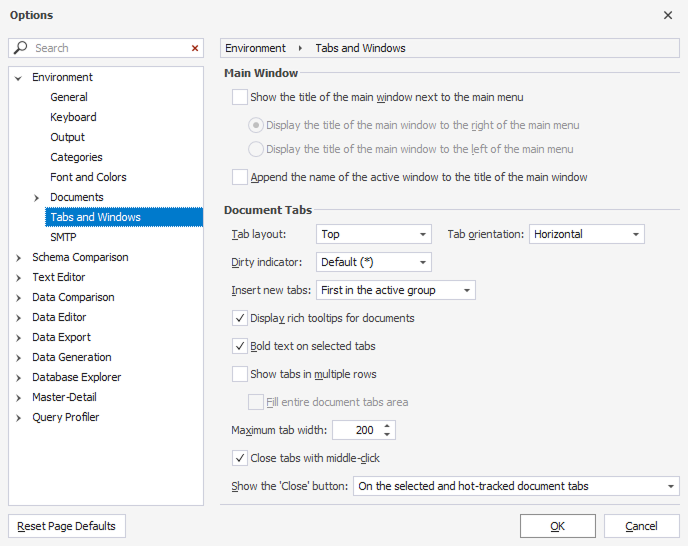Click the breadcrumb arrow separator
The height and width of the screenshot is (546, 688).
(300, 48)
